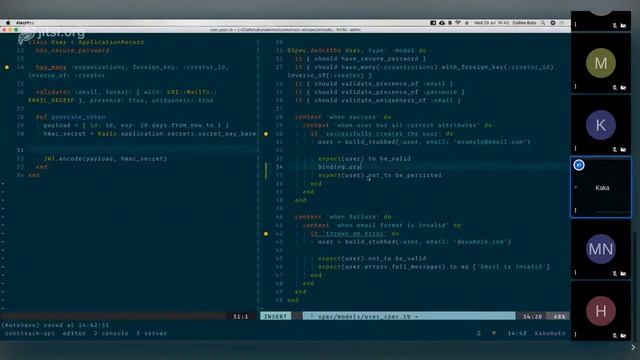Click "context 'when success' do" line
The height and width of the screenshot is (360, 640).
(343, 117)
